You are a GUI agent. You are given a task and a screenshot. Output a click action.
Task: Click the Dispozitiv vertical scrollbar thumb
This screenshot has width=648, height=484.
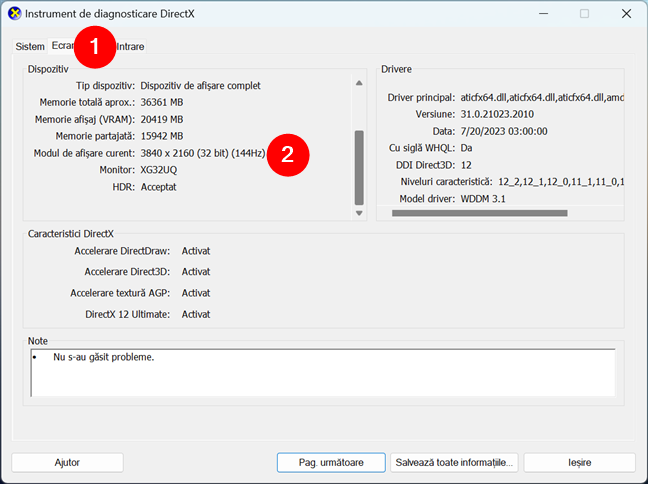[359, 167]
